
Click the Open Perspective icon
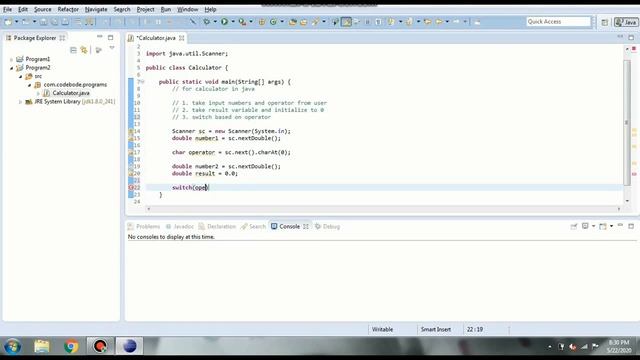(604, 22)
